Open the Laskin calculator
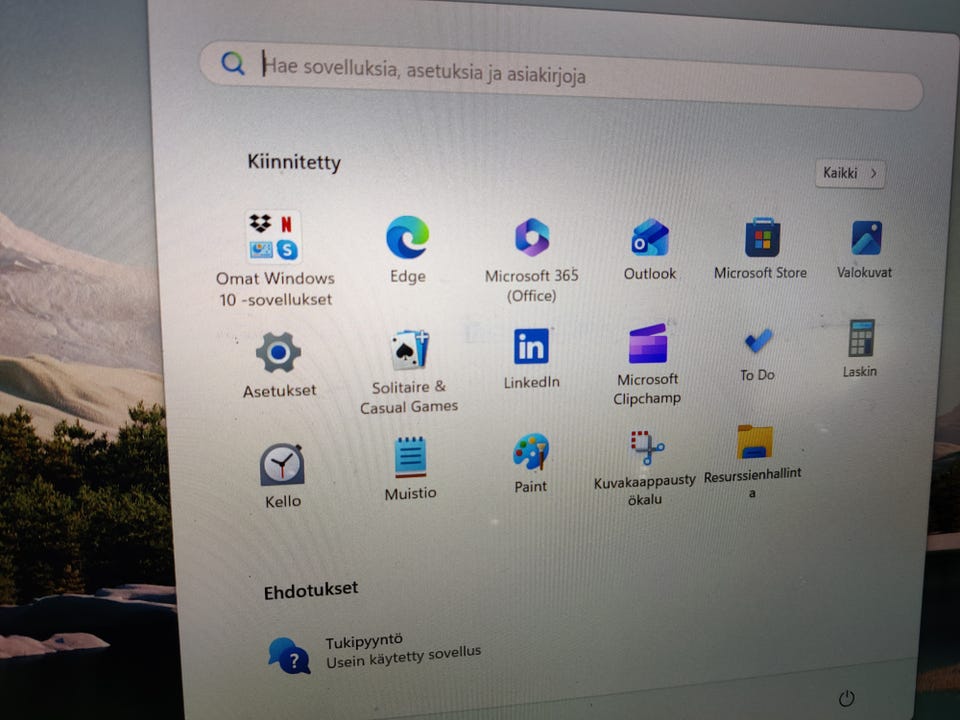The image size is (960, 720). (860, 348)
